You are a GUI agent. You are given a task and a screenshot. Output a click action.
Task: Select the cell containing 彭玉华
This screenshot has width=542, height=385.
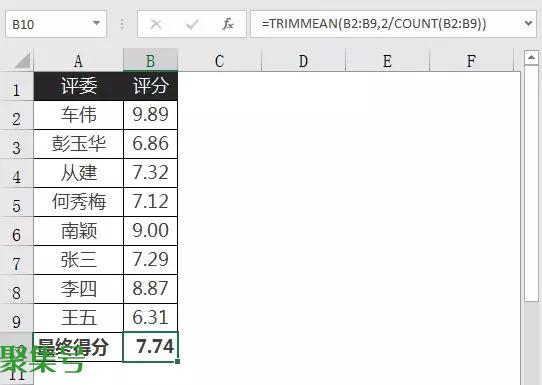click(x=78, y=144)
